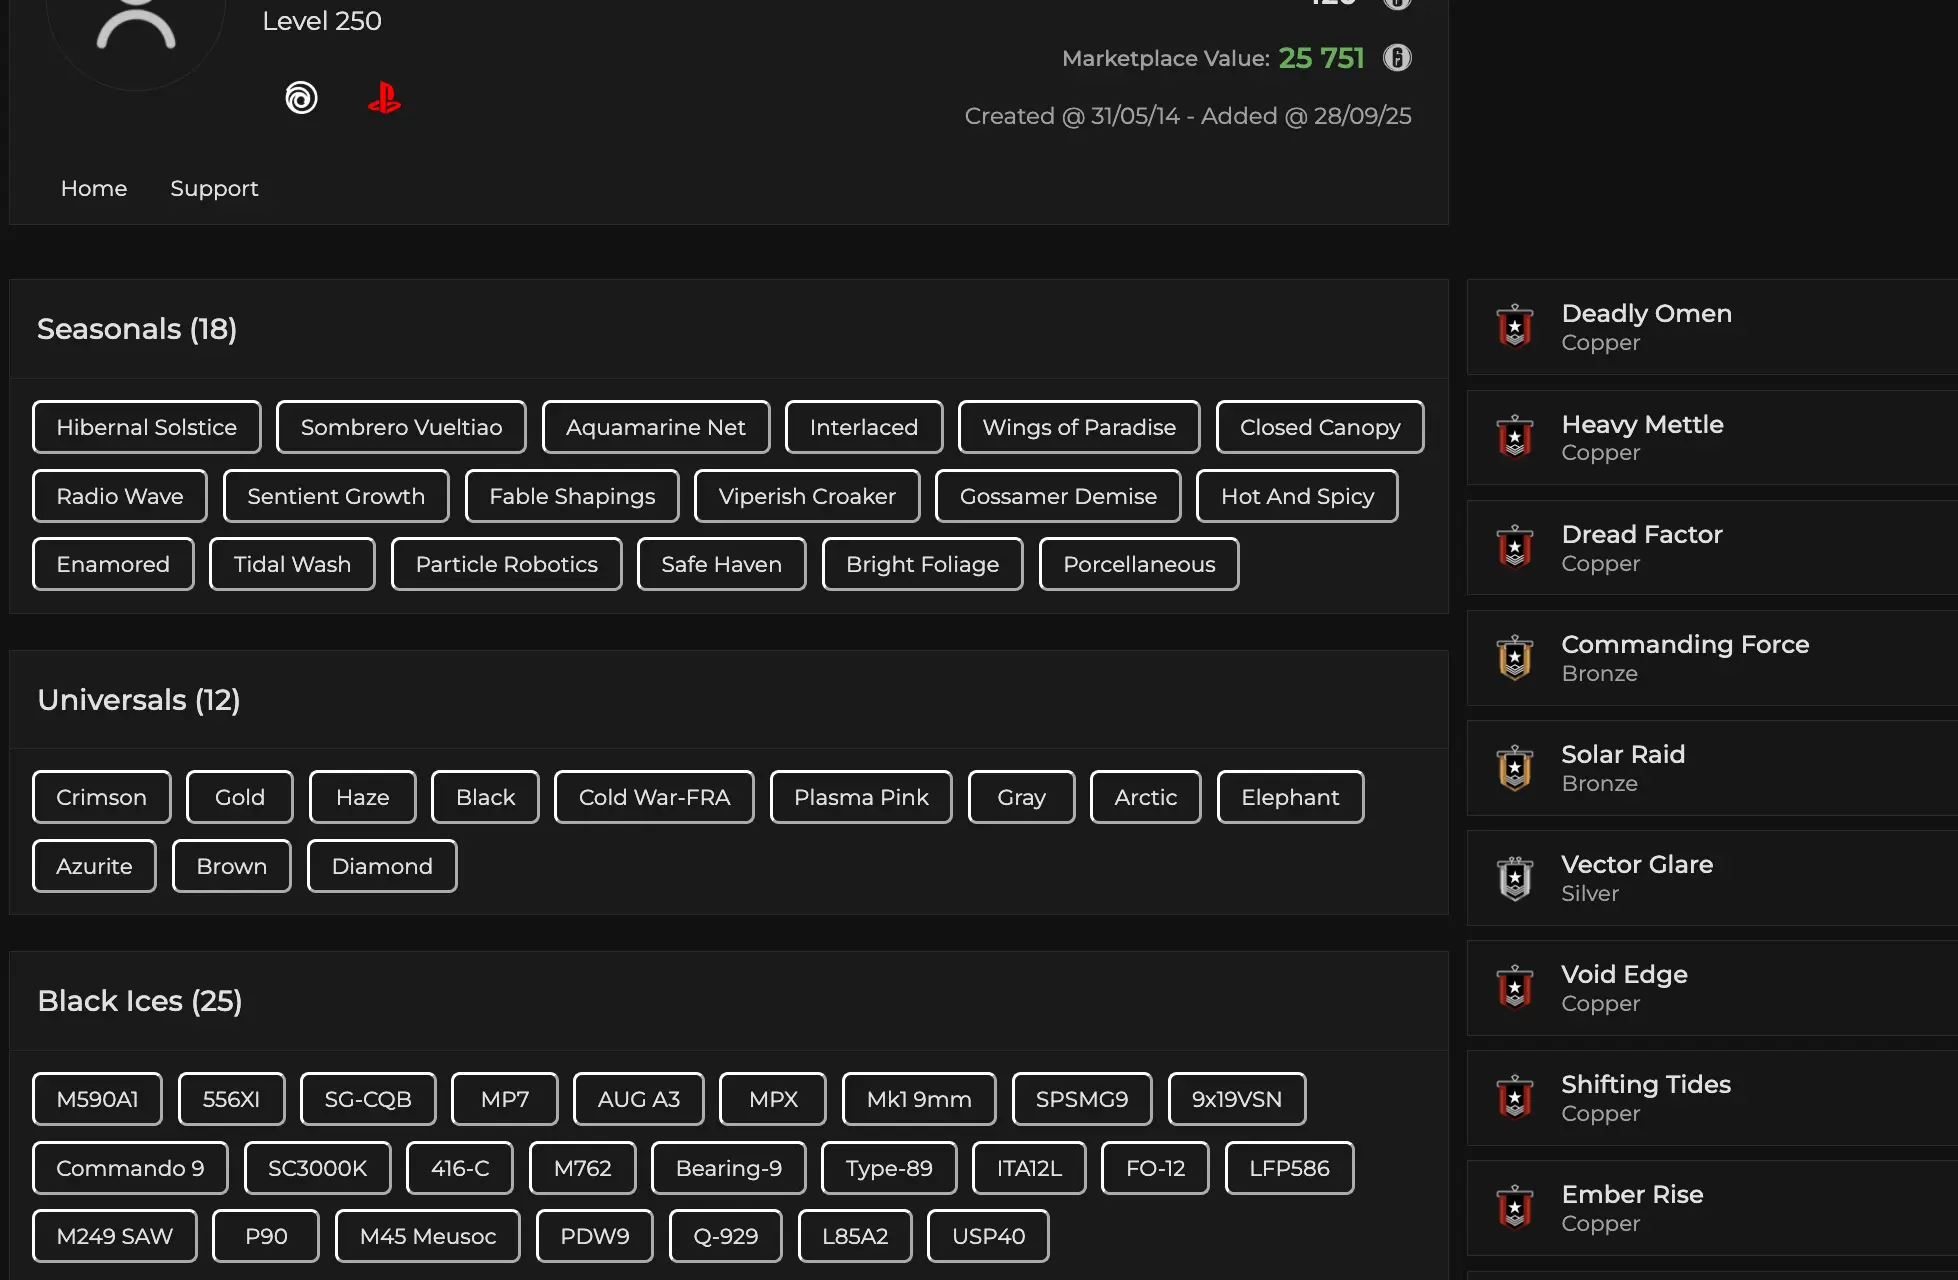Click the Seasonals (18) section header
This screenshot has width=1958, height=1280.
[137, 329]
